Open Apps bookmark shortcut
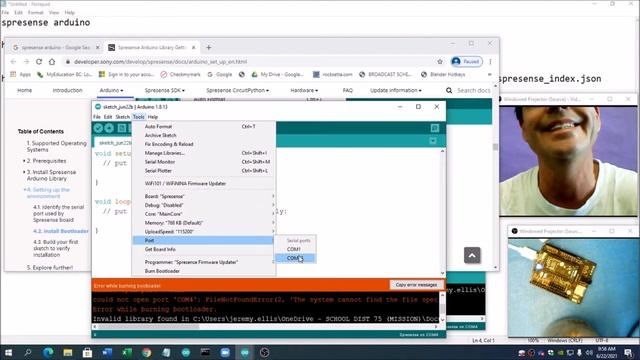Viewport: 640px width, 360px height. pos(20,74)
